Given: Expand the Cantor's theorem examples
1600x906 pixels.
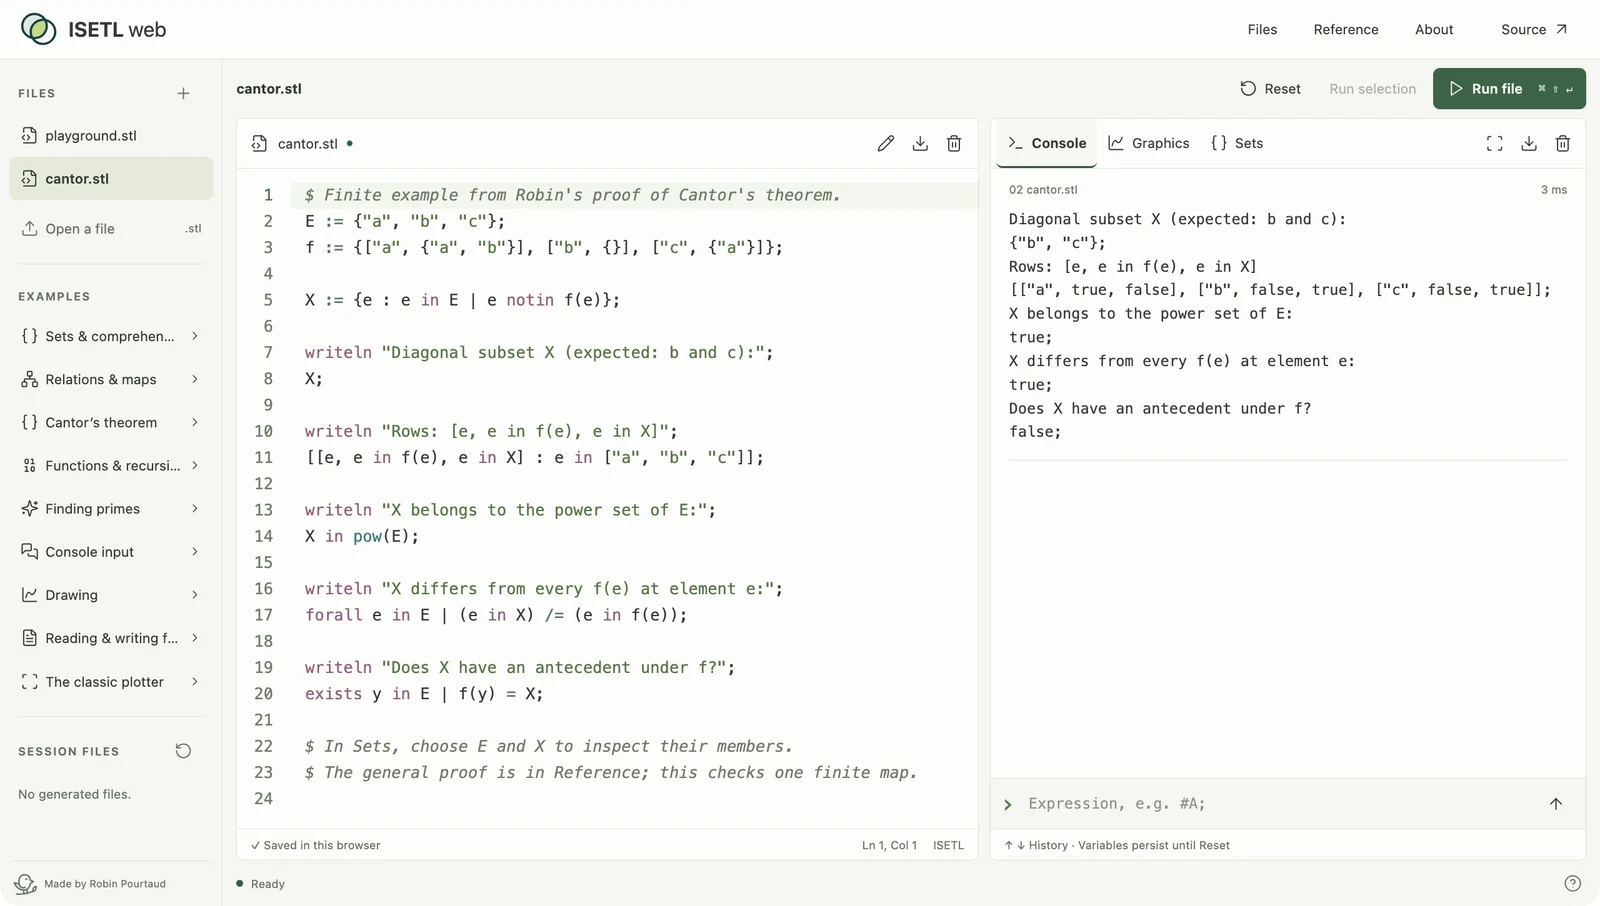Looking at the screenshot, I should point(111,422).
